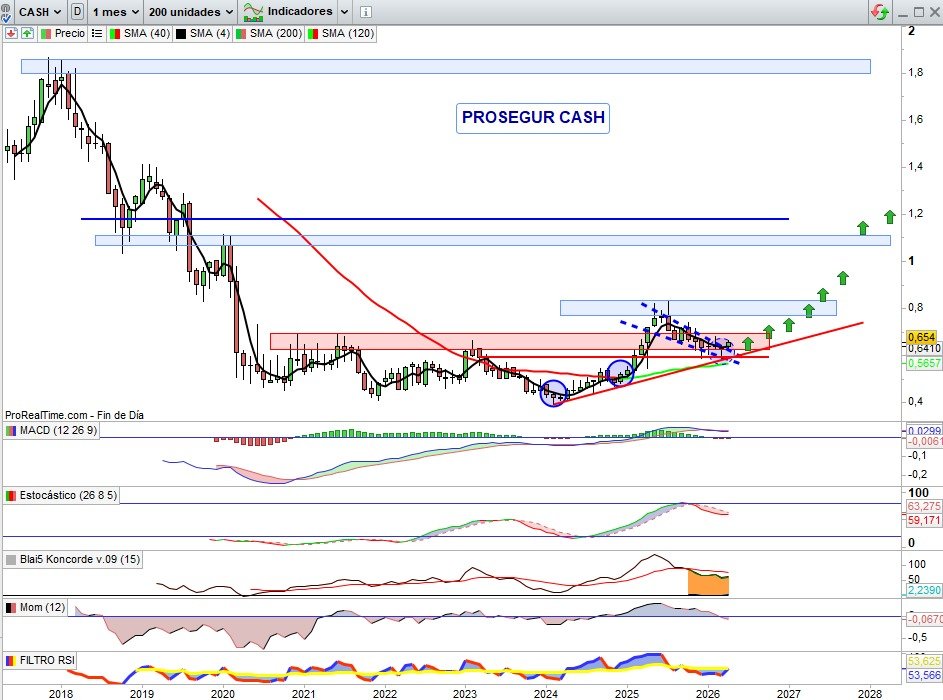Click the D daily-data button
Image resolution: width=943 pixels, height=700 pixels.
[x=77, y=11]
